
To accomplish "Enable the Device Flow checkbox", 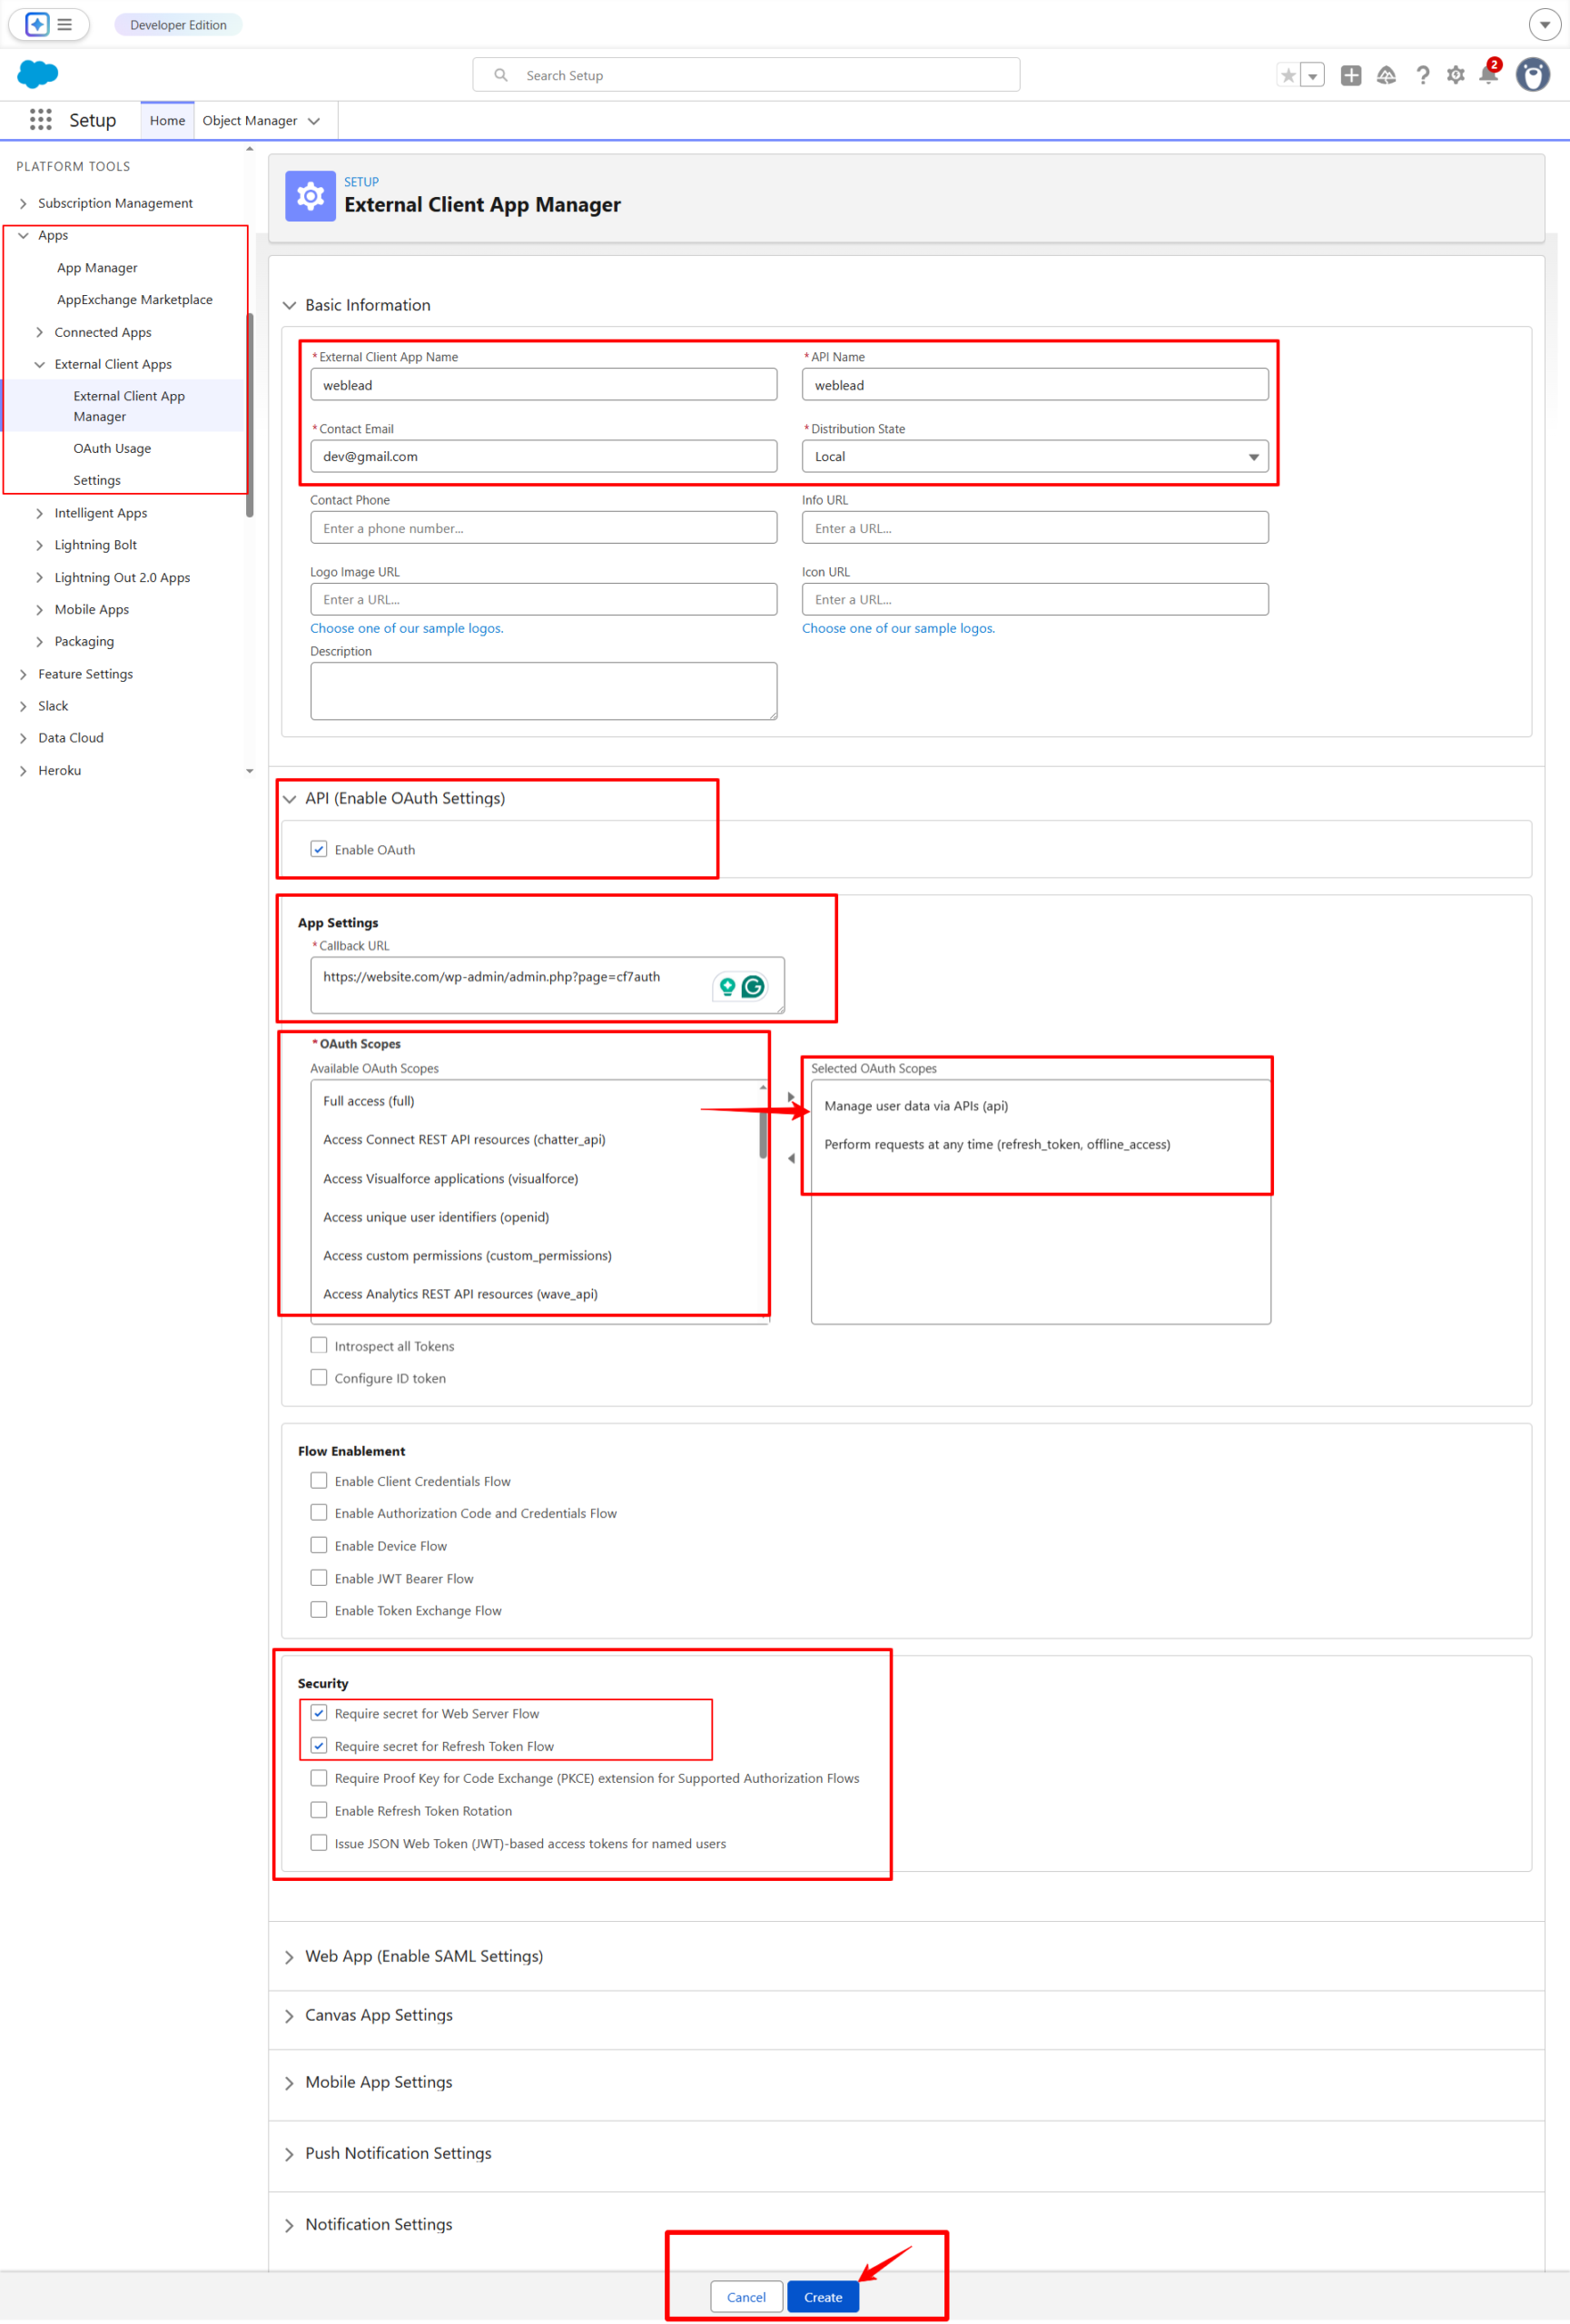I will click(318, 1545).
